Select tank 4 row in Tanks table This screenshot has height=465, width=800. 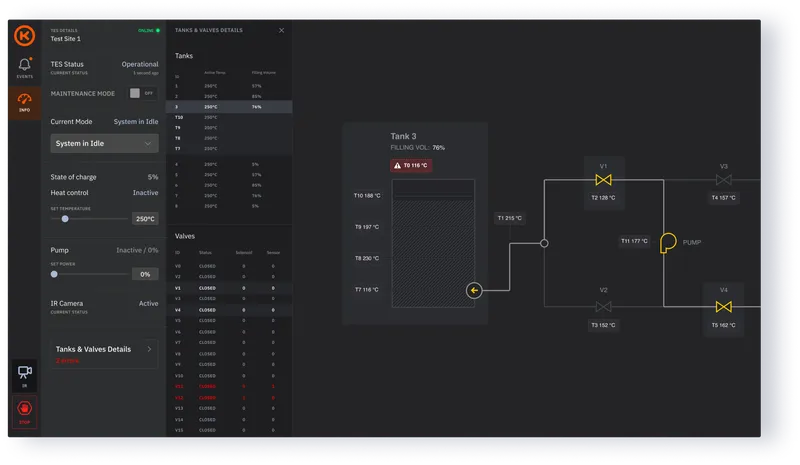point(229,164)
